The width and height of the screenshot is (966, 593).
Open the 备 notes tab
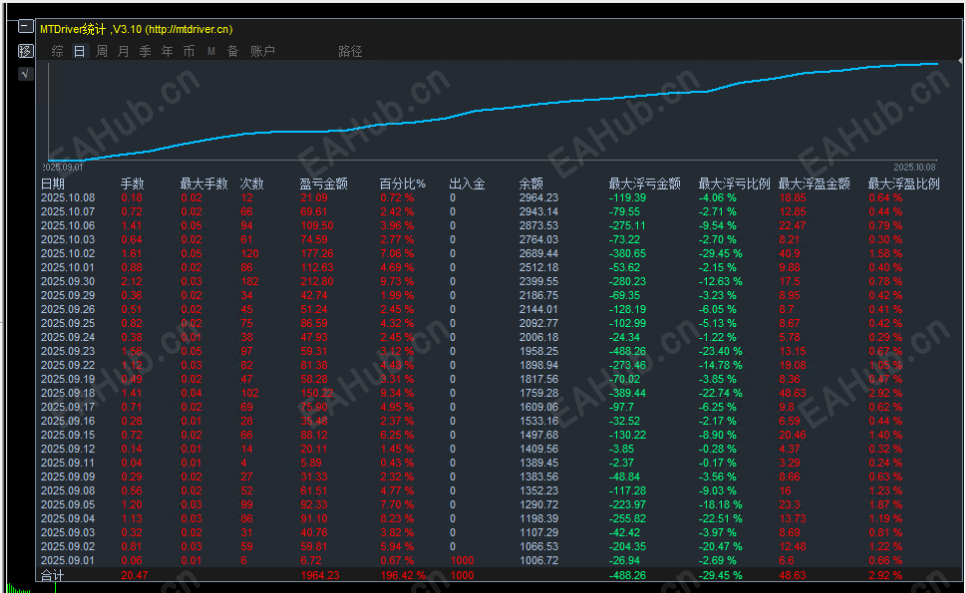(233, 51)
